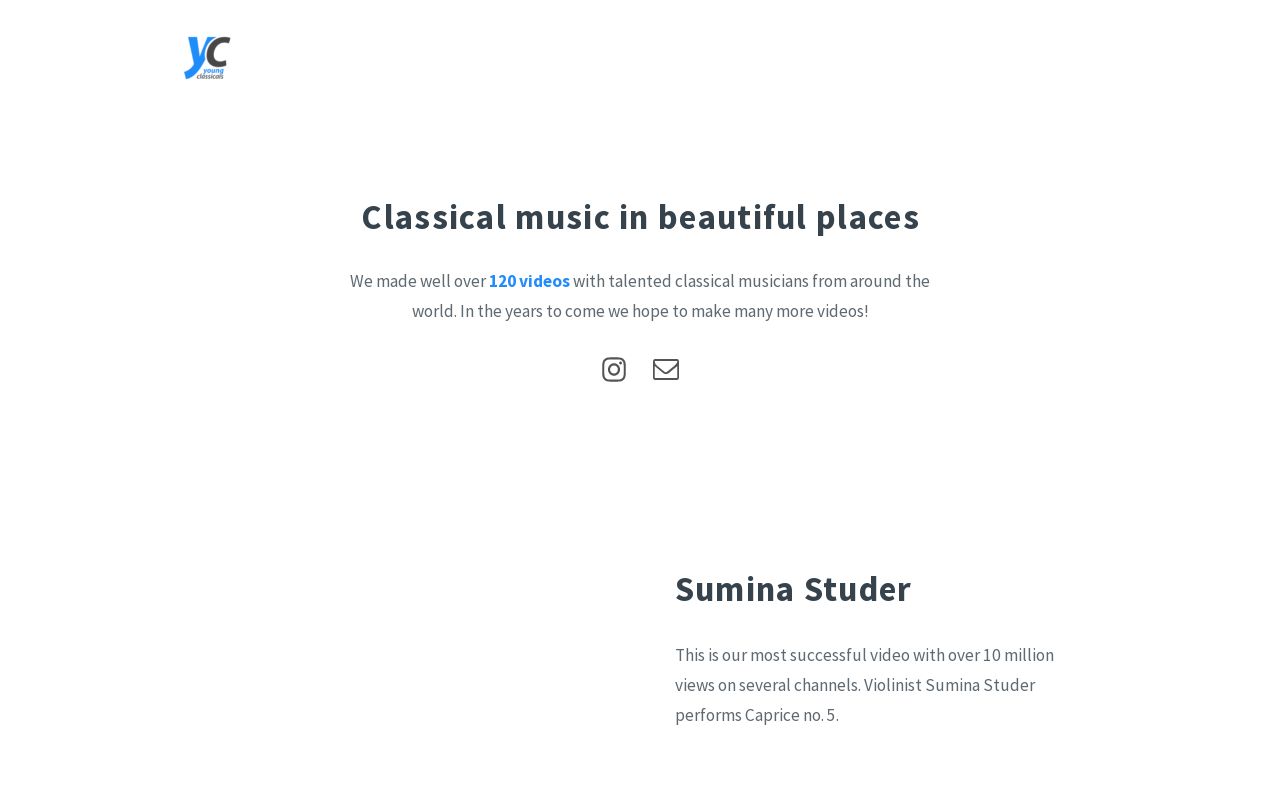1280x800 pixels.
Task: Click the 'We made well over' intro text
Action: pyautogui.click(x=418, y=281)
